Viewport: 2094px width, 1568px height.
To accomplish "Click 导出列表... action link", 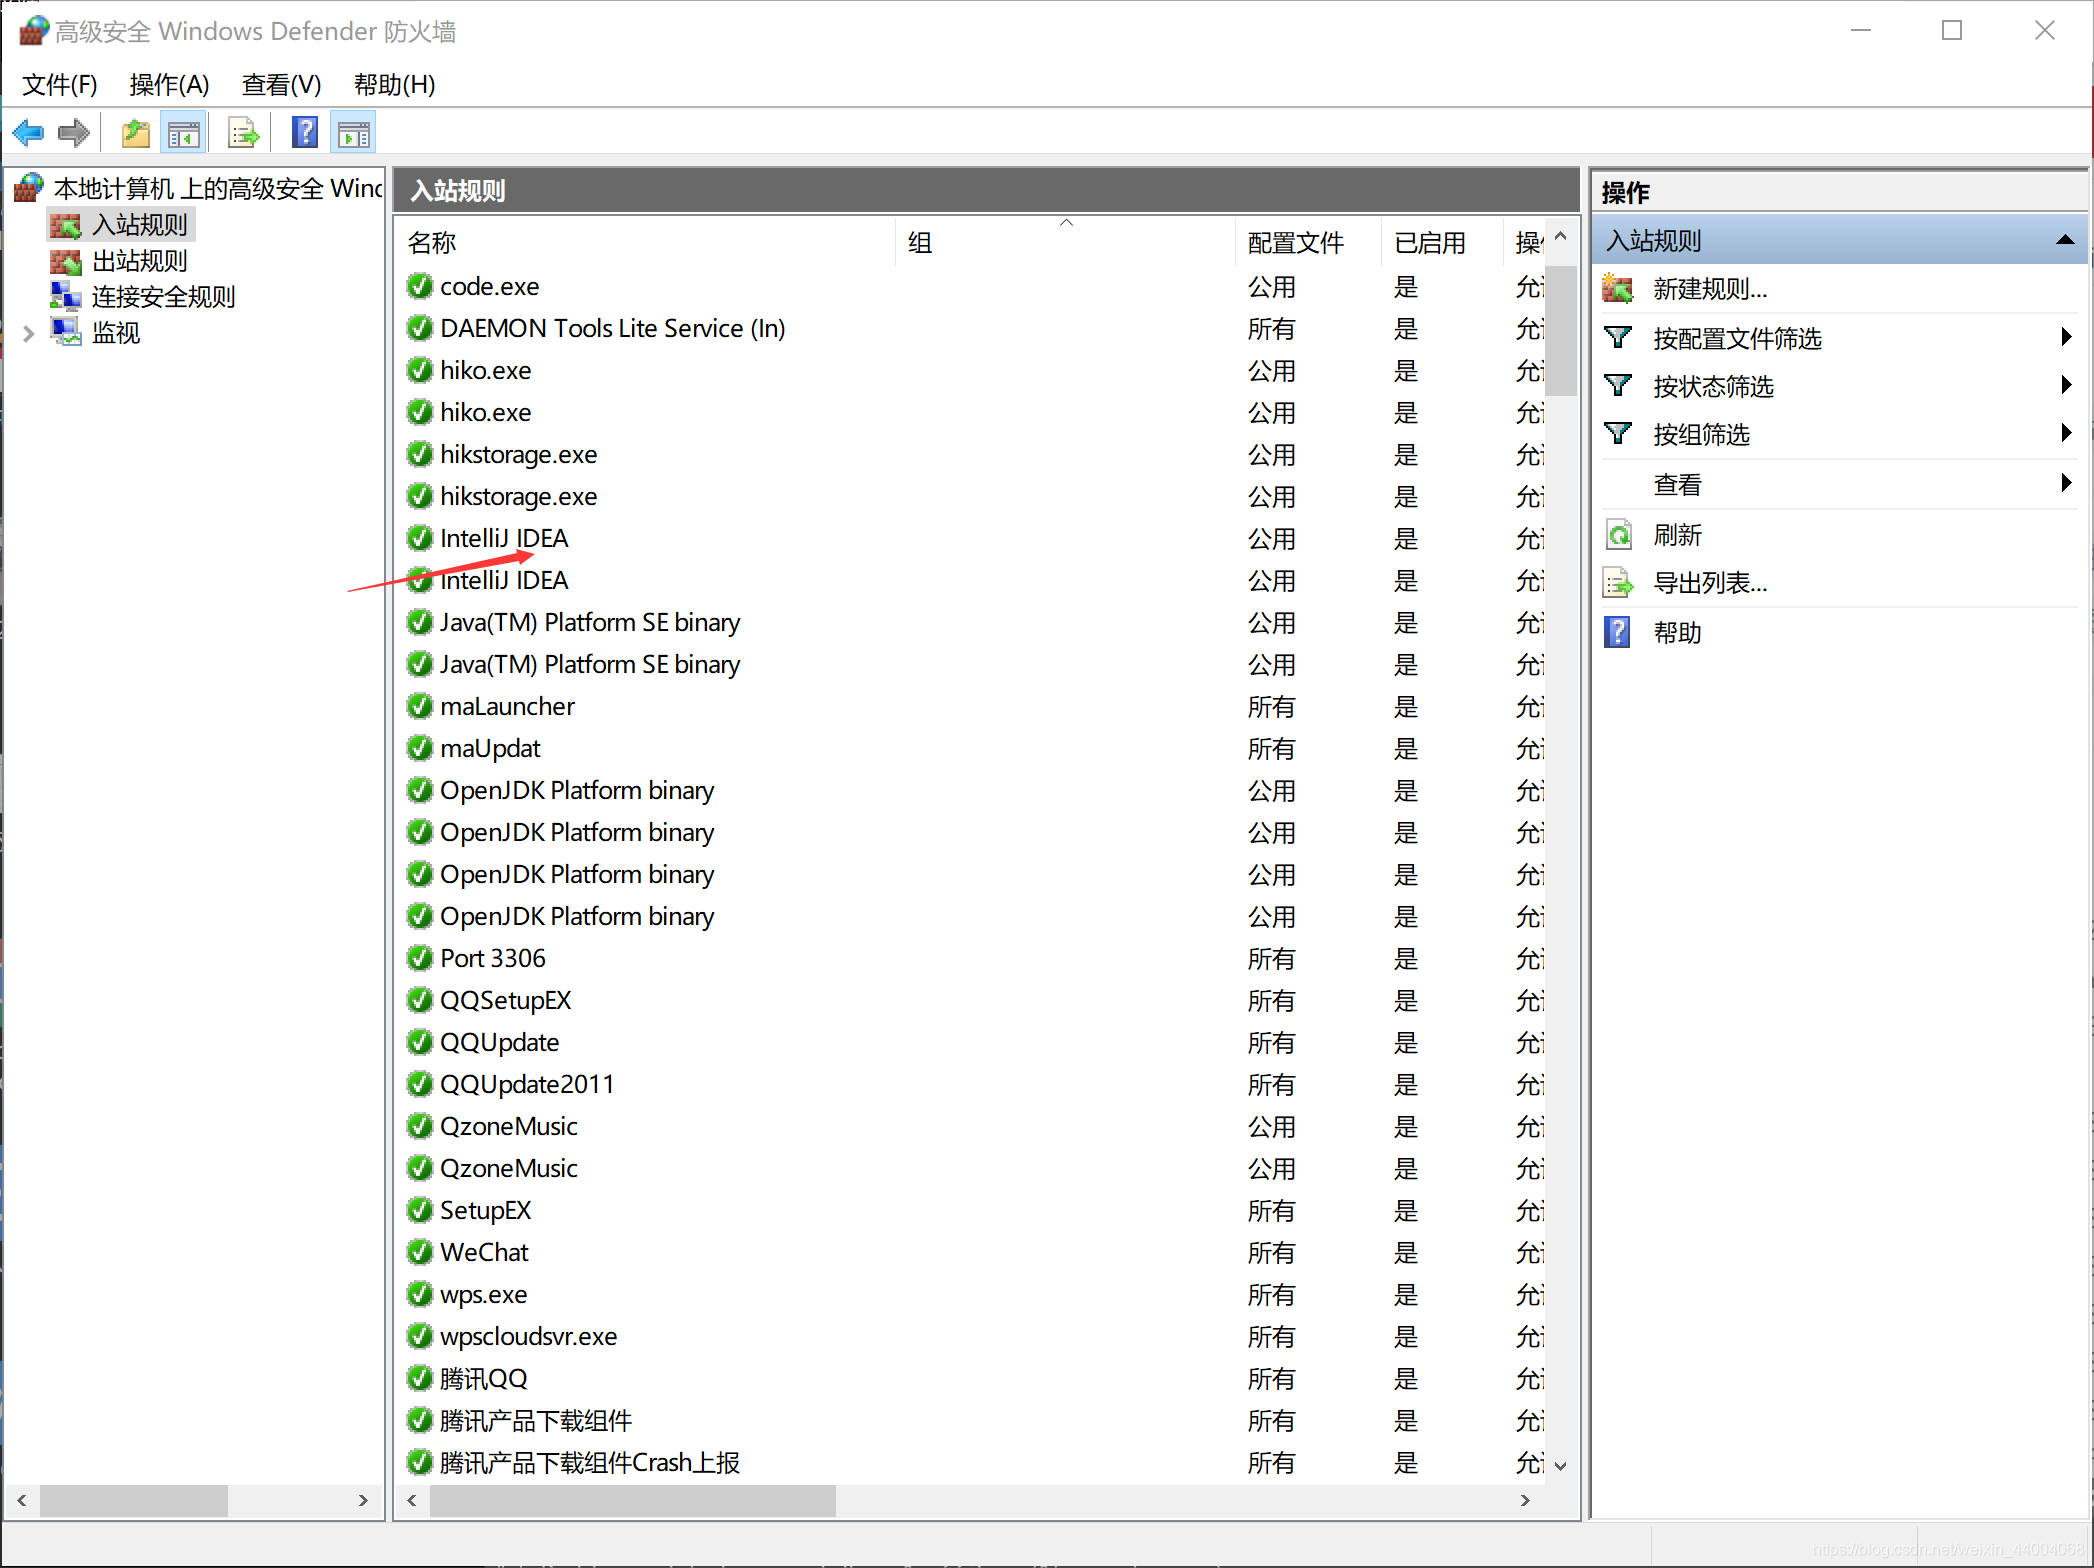I will click(1710, 584).
